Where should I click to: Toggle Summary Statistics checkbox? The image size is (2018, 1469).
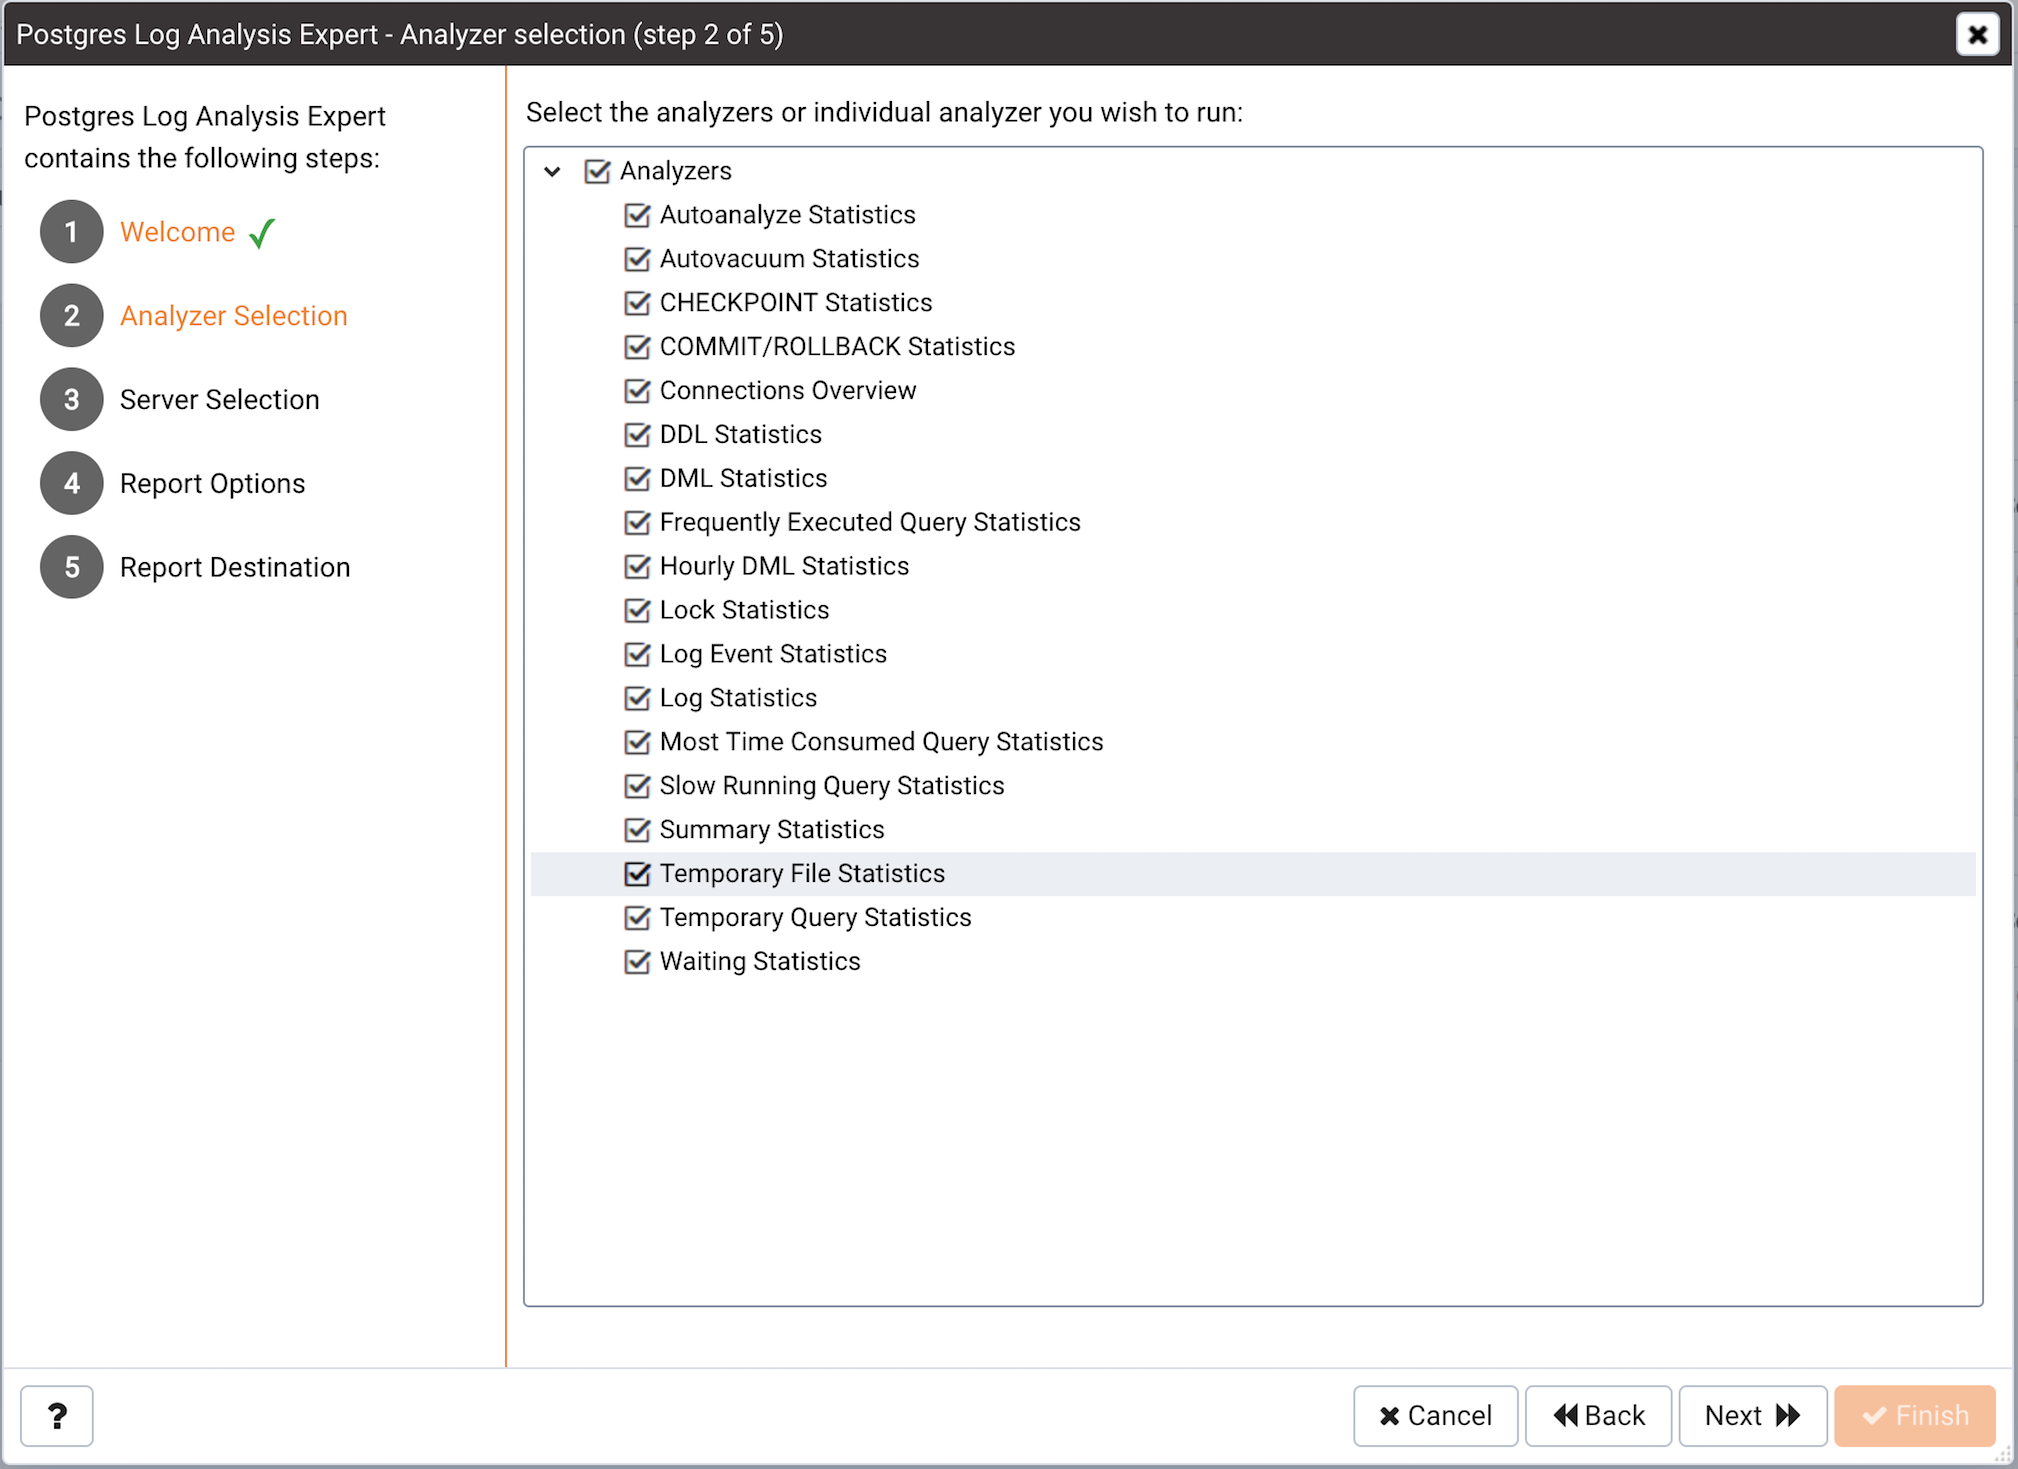(637, 831)
